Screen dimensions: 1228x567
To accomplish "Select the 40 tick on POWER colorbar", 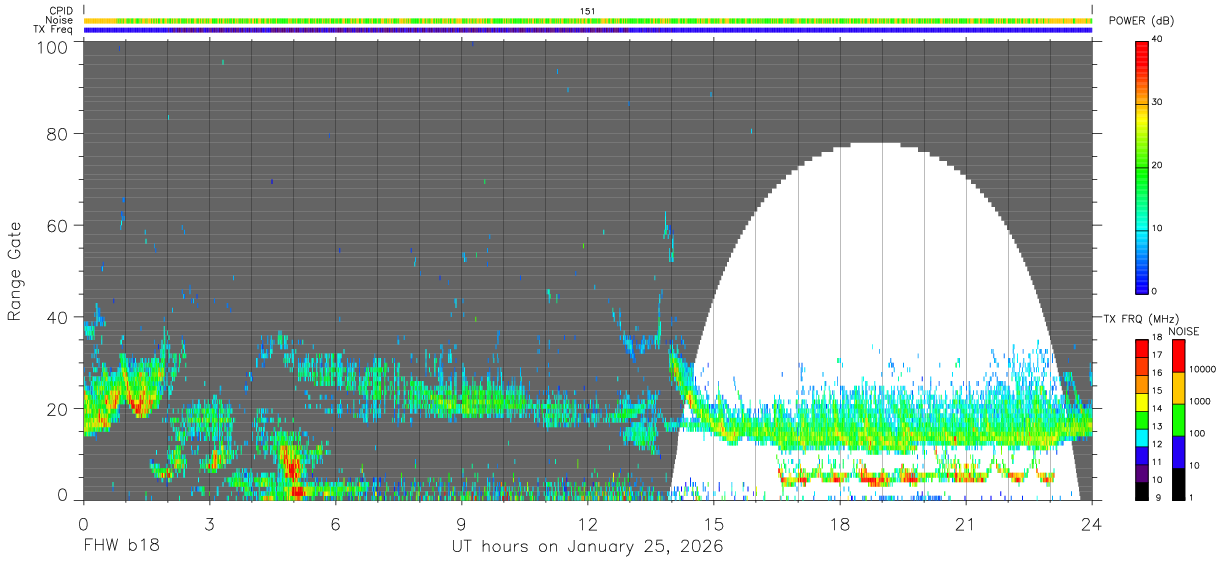I will (x=1158, y=40).
